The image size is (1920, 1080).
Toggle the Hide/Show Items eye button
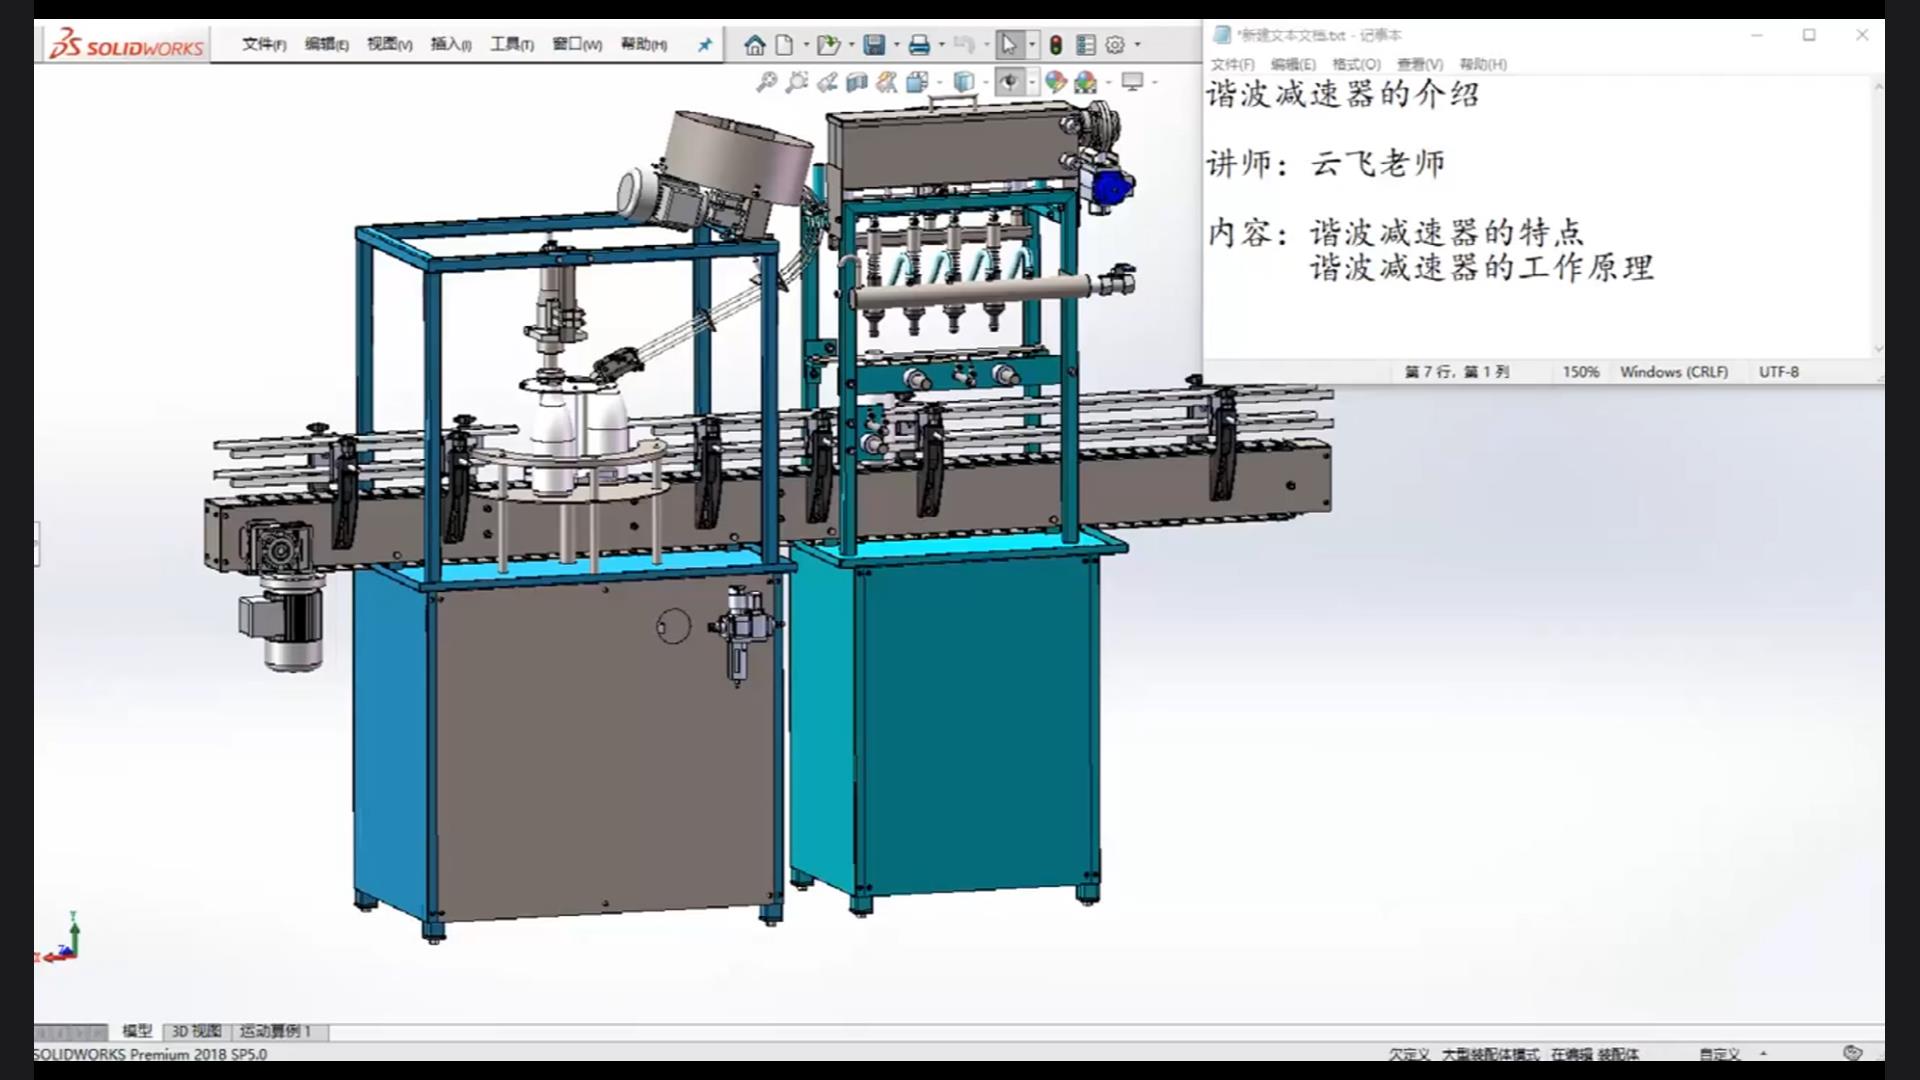point(1009,82)
